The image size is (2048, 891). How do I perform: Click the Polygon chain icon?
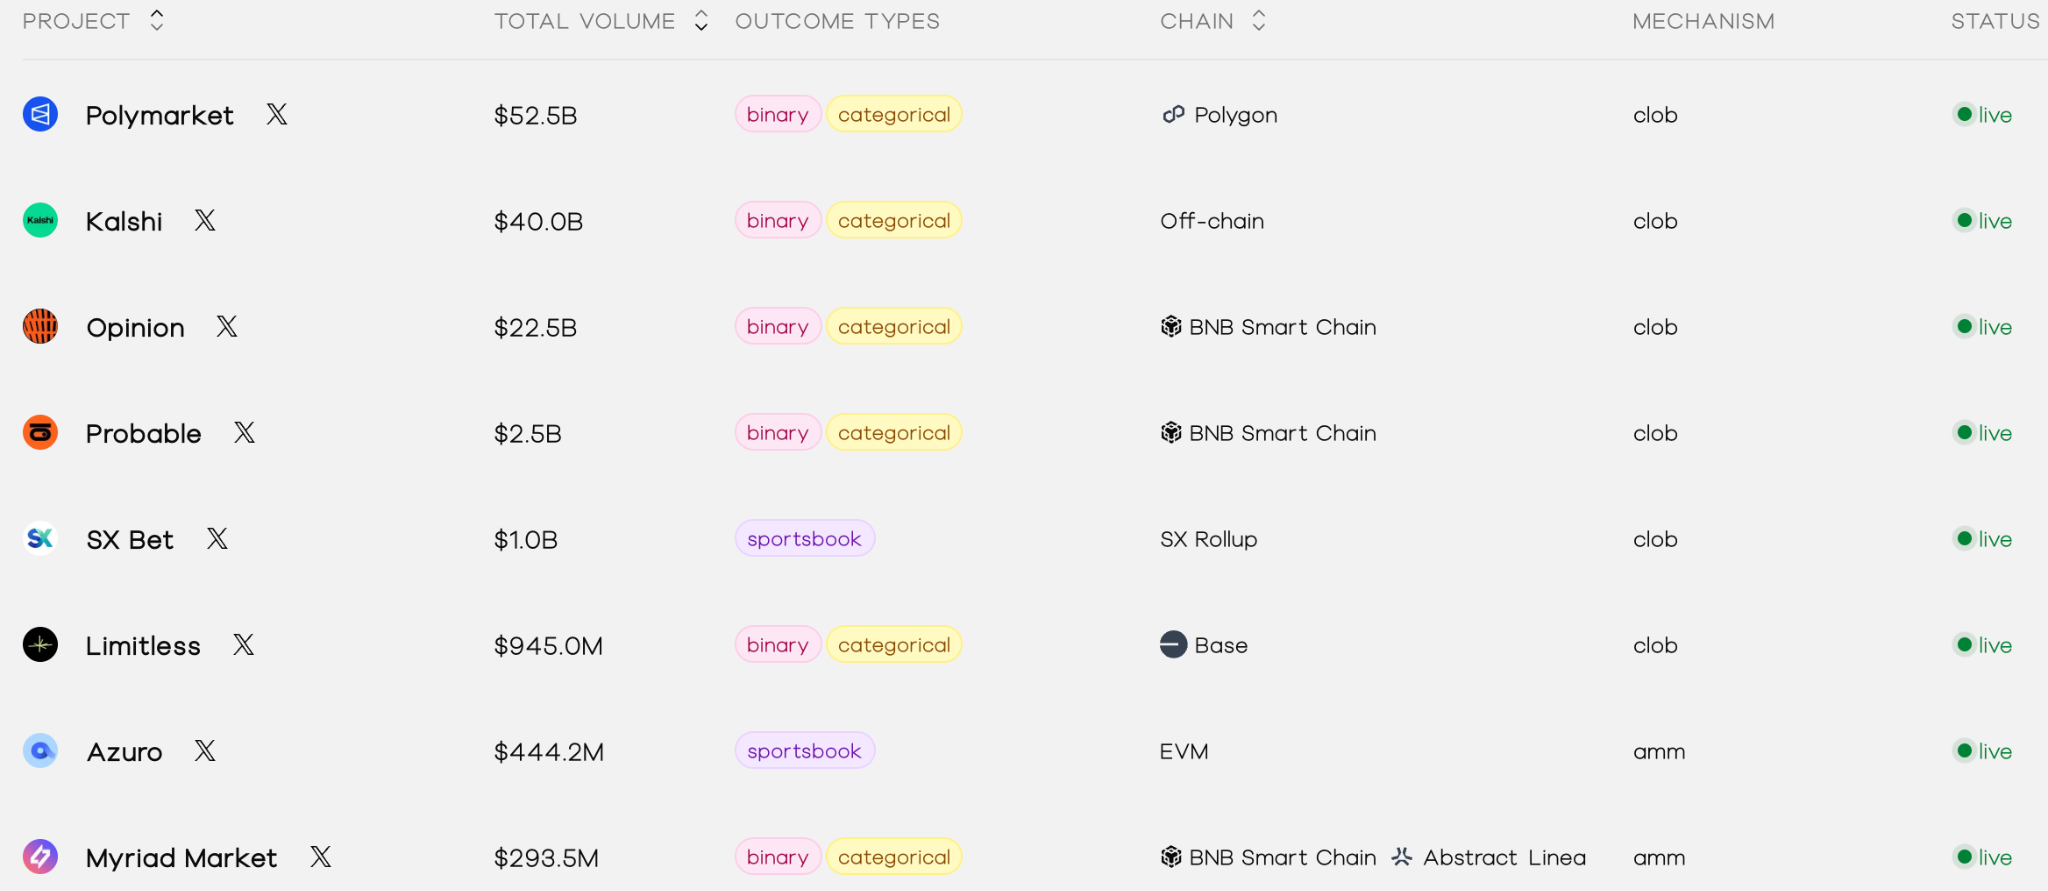1173,115
